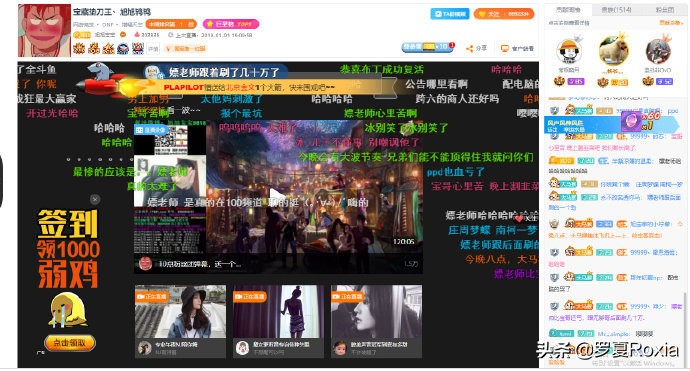Select the 贡献周榜 tab

[568, 9]
